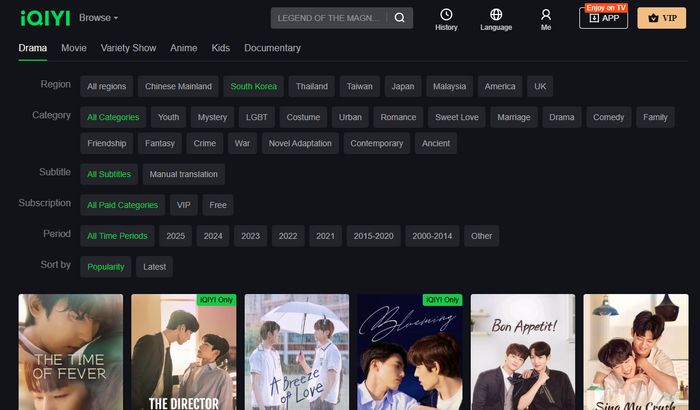The width and height of the screenshot is (700, 410).
Task: Filter by Costume category
Action: click(303, 117)
